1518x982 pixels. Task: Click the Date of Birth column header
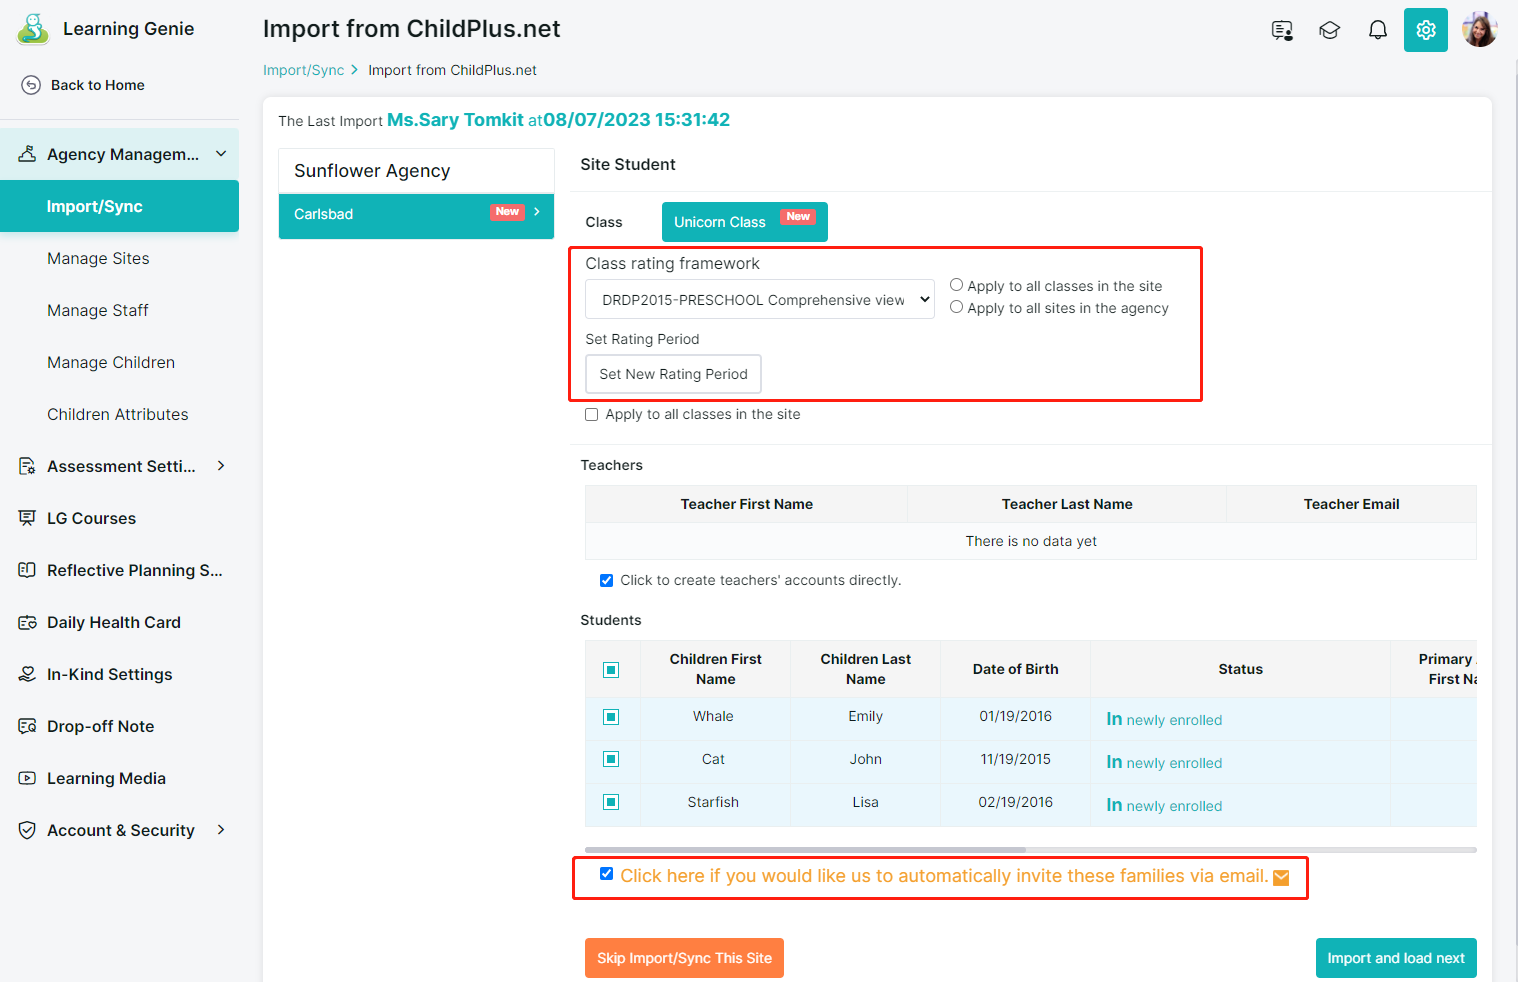point(1015,669)
